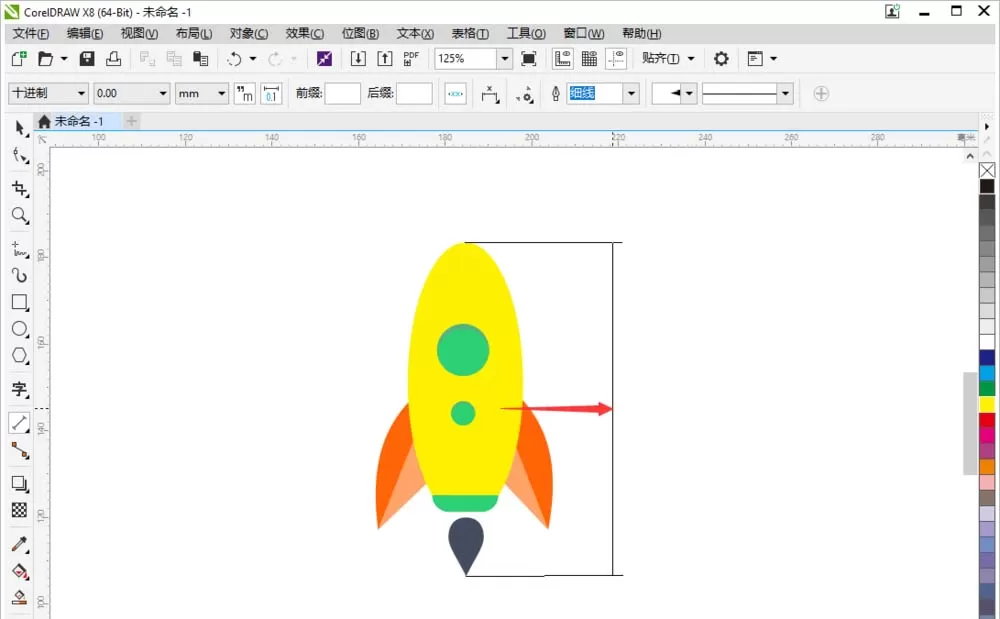The image size is (1000, 619).
Task: Toggle grid display
Action: (x=589, y=59)
